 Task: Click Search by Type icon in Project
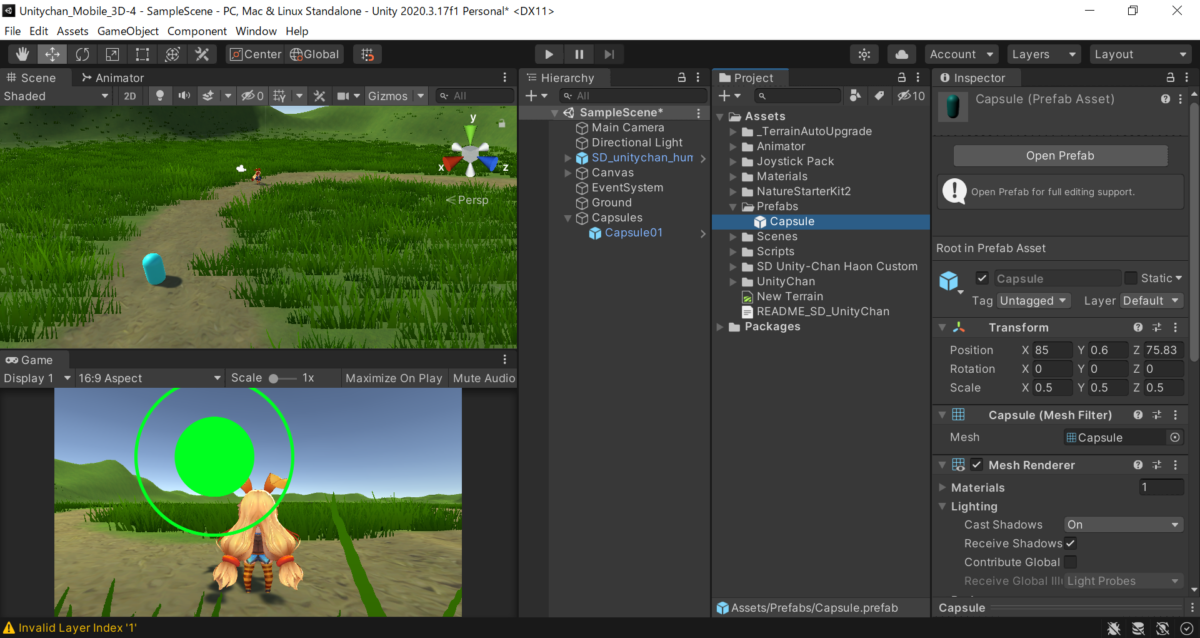coord(855,96)
